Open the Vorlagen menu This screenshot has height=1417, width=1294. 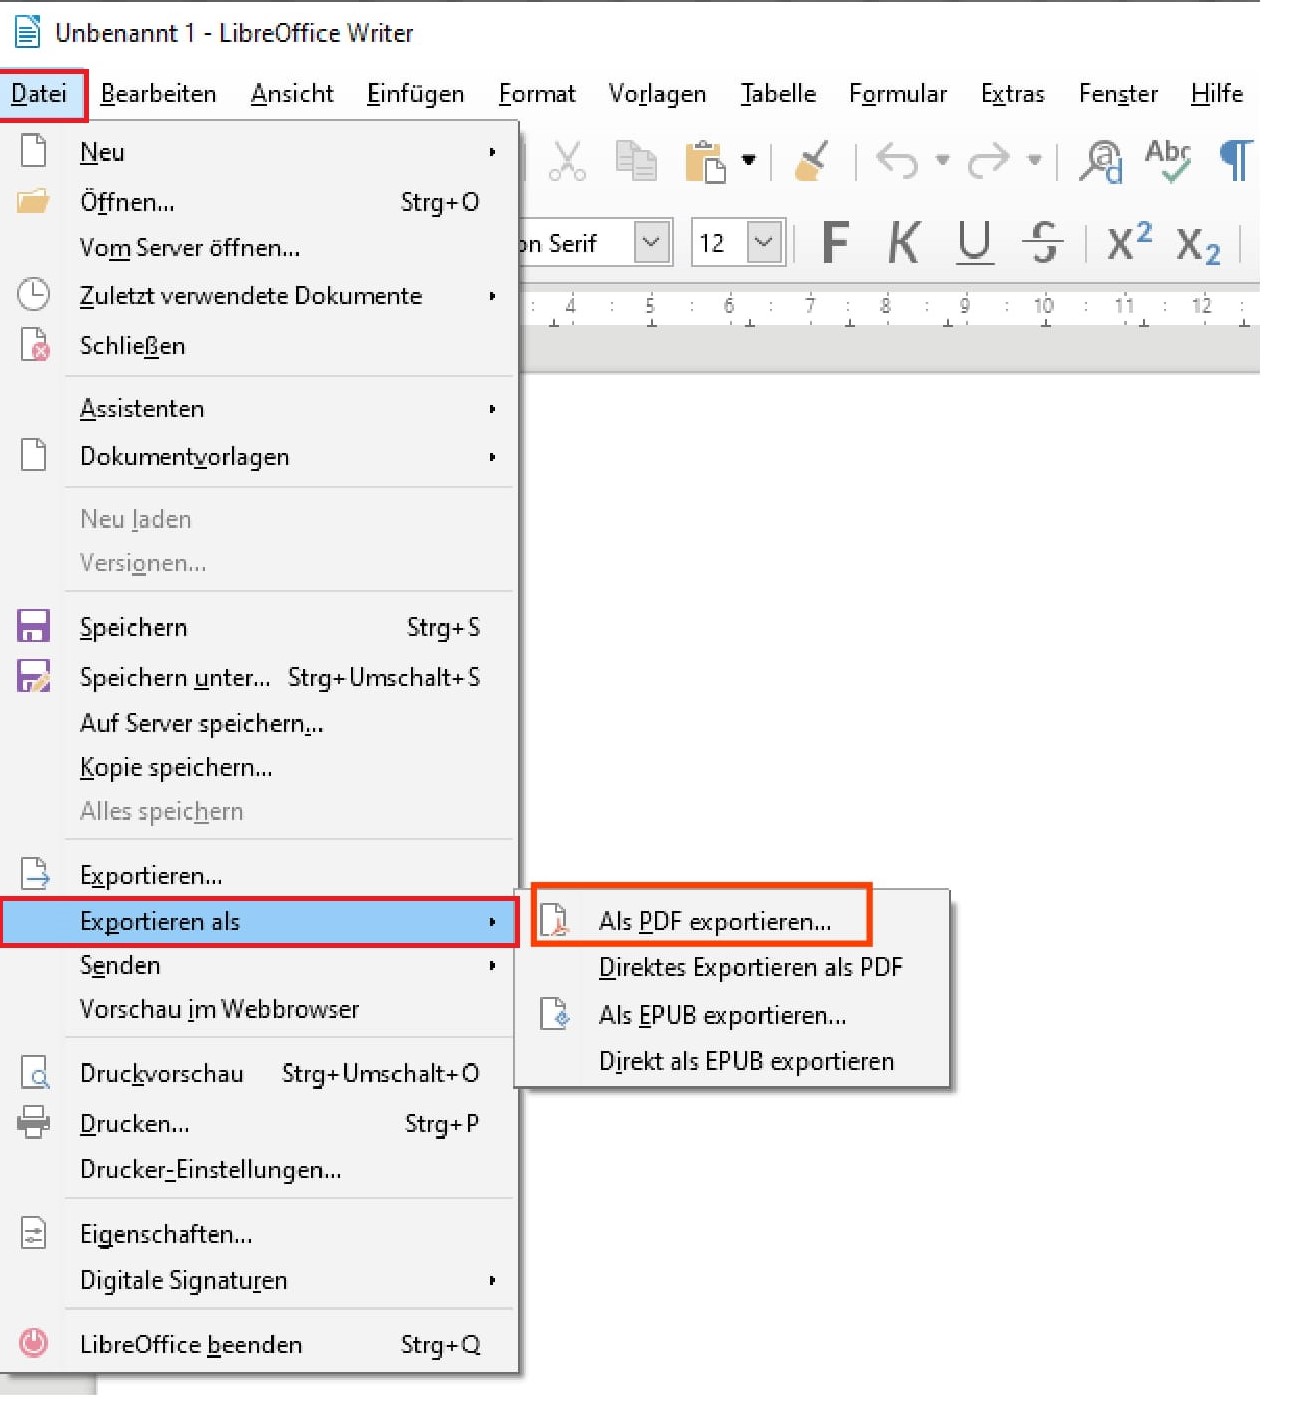pos(657,94)
